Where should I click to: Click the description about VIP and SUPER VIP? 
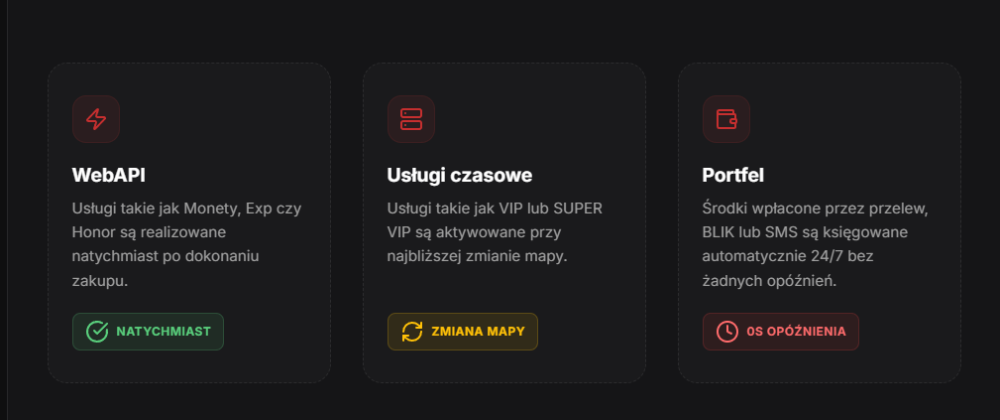click(494, 233)
